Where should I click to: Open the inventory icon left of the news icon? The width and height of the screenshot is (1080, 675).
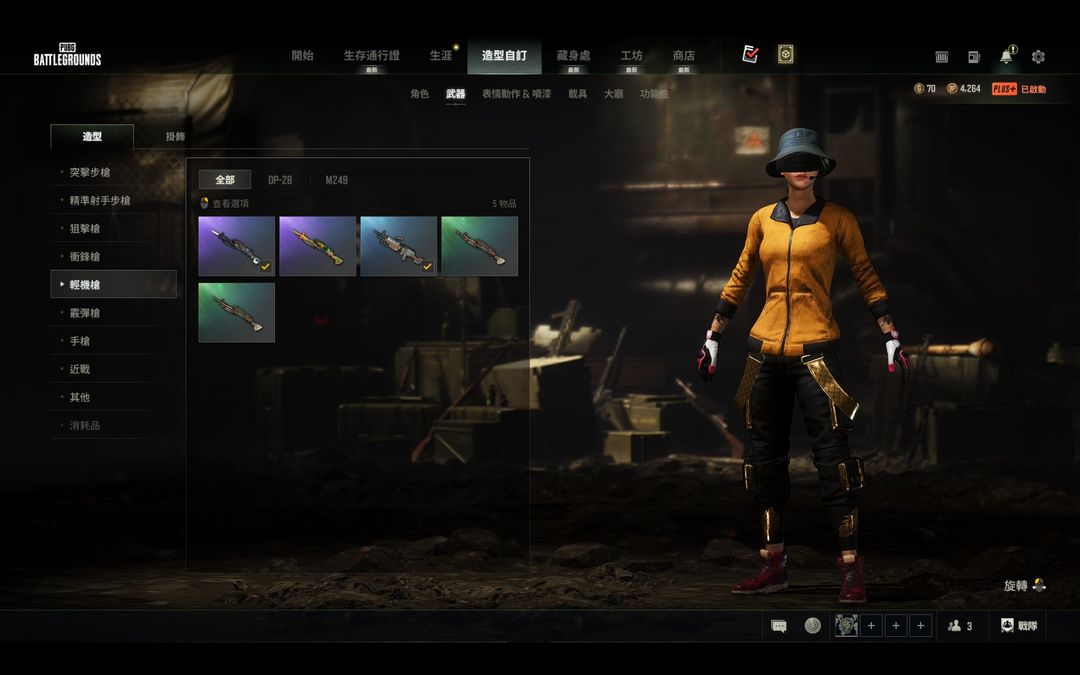point(942,57)
